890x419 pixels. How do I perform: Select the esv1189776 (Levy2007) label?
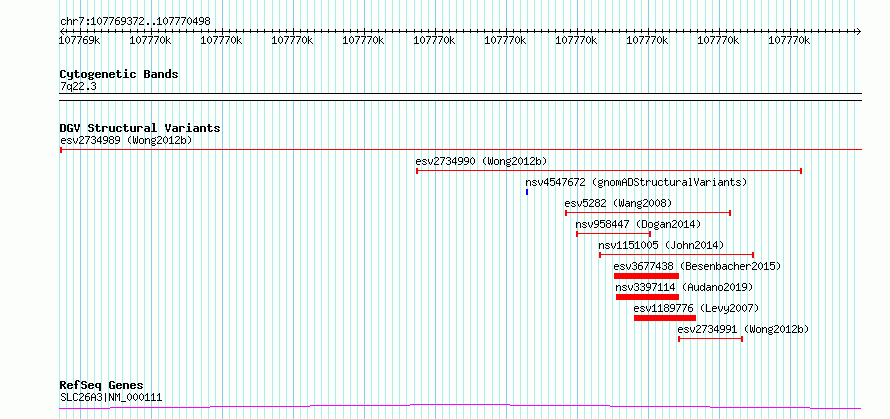(x=696, y=308)
